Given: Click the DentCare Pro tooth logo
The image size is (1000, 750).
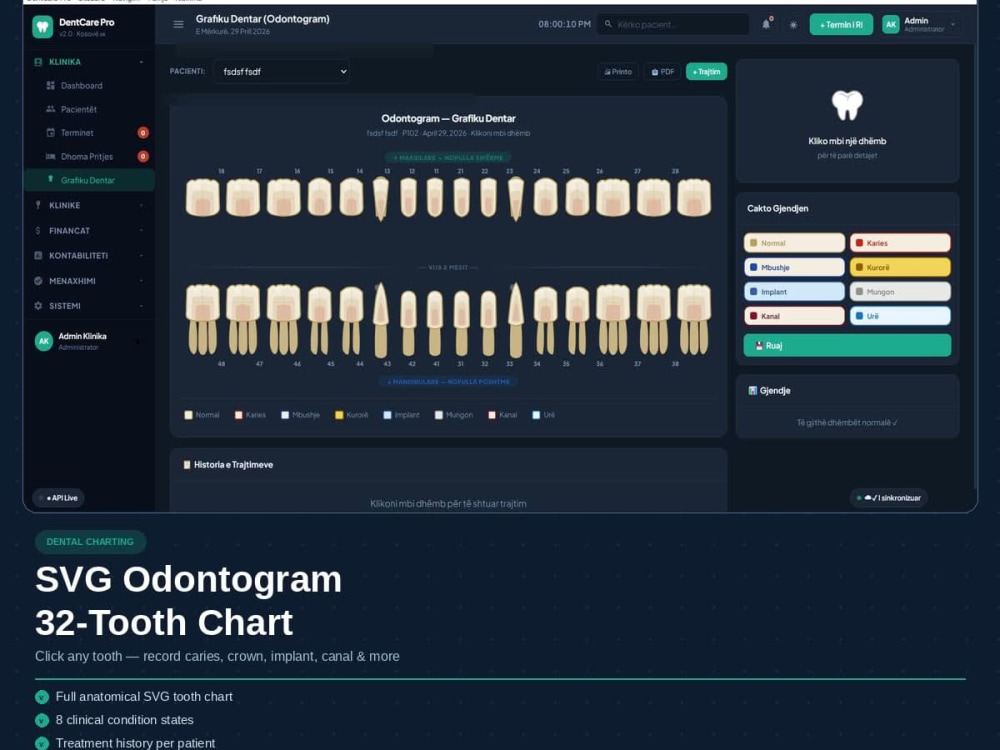Looking at the screenshot, I should click(x=43, y=27).
